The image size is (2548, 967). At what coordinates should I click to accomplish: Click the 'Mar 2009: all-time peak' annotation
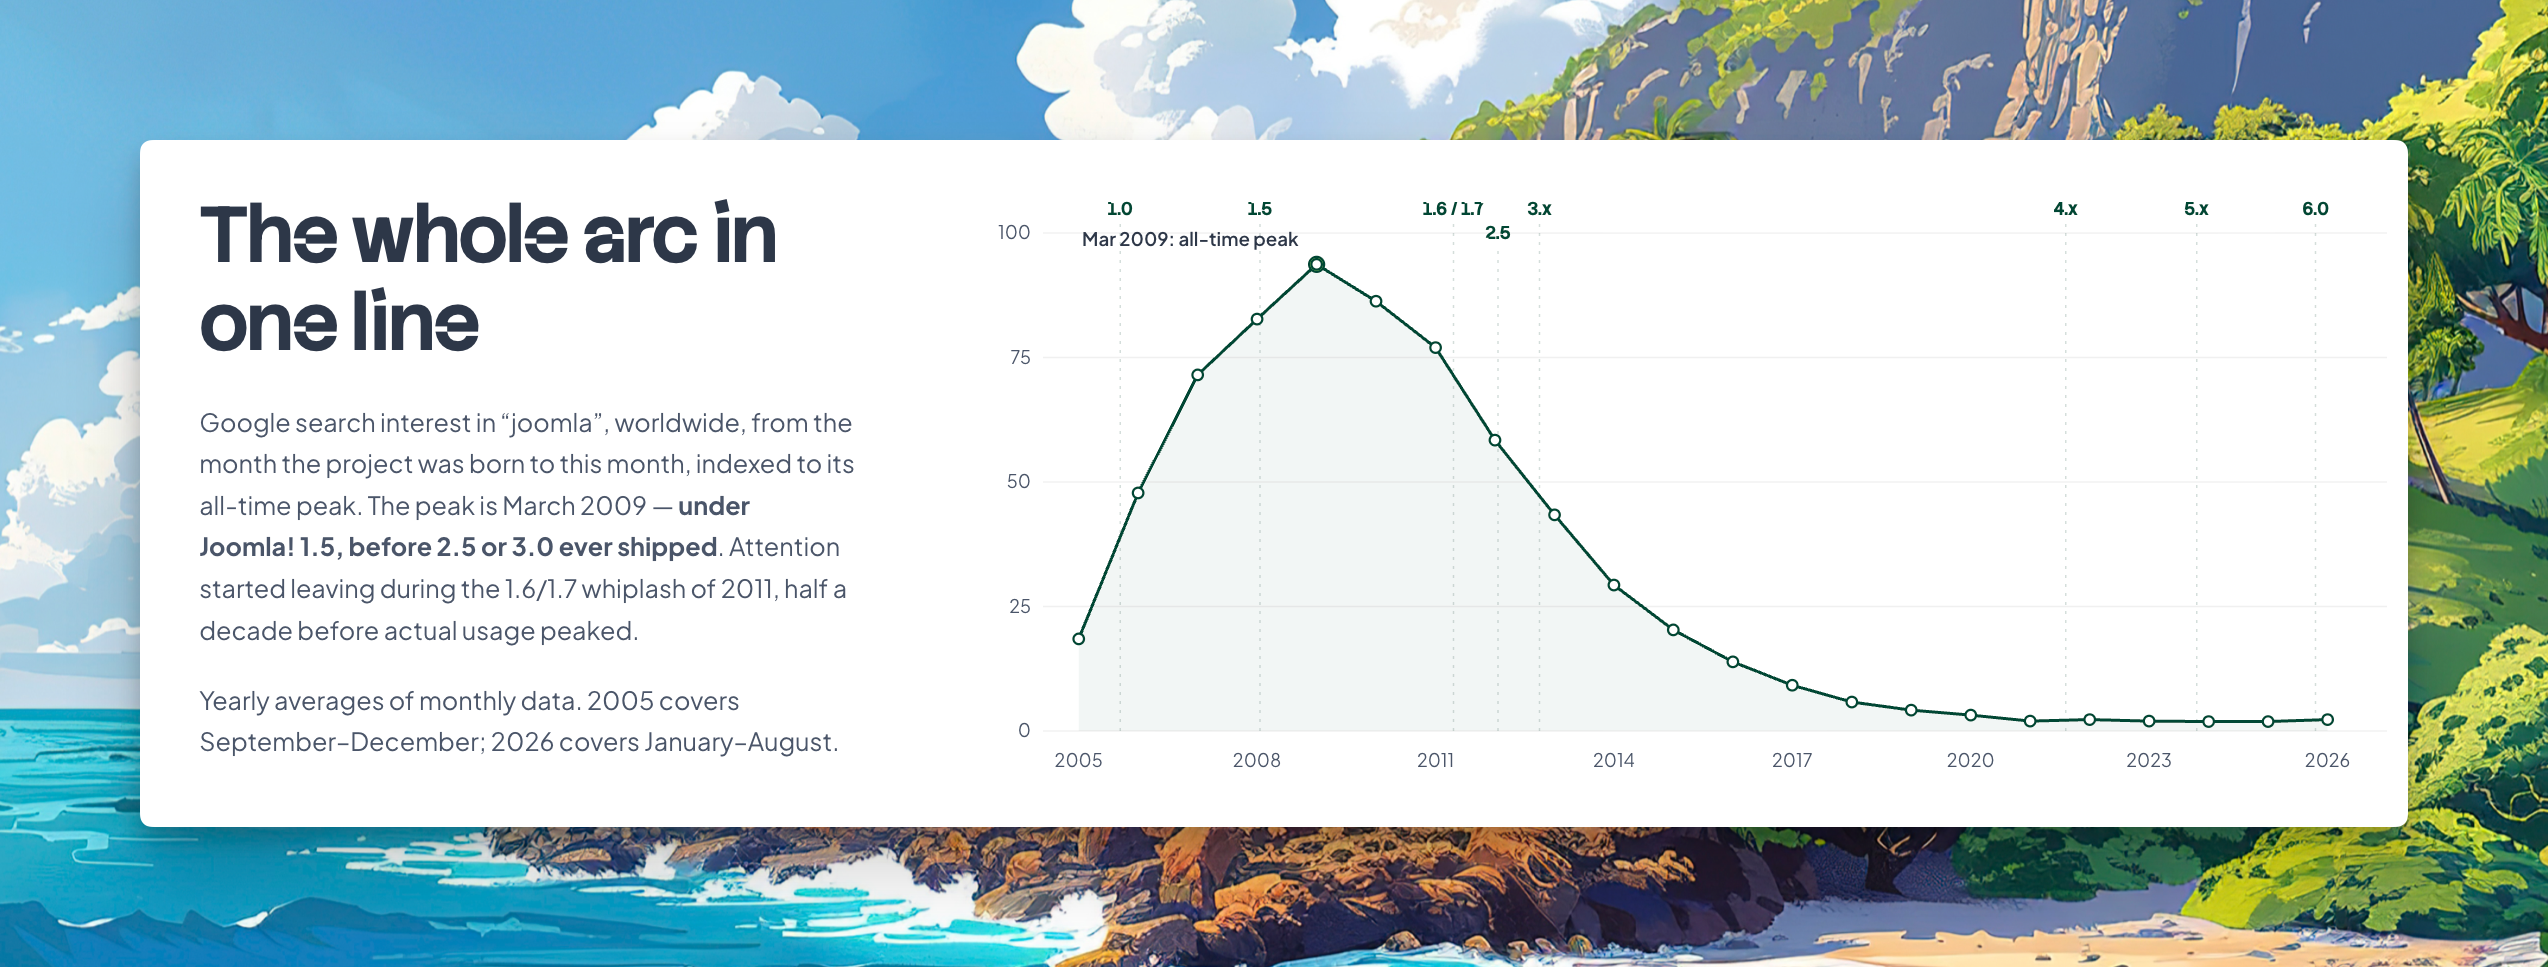click(1189, 240)
